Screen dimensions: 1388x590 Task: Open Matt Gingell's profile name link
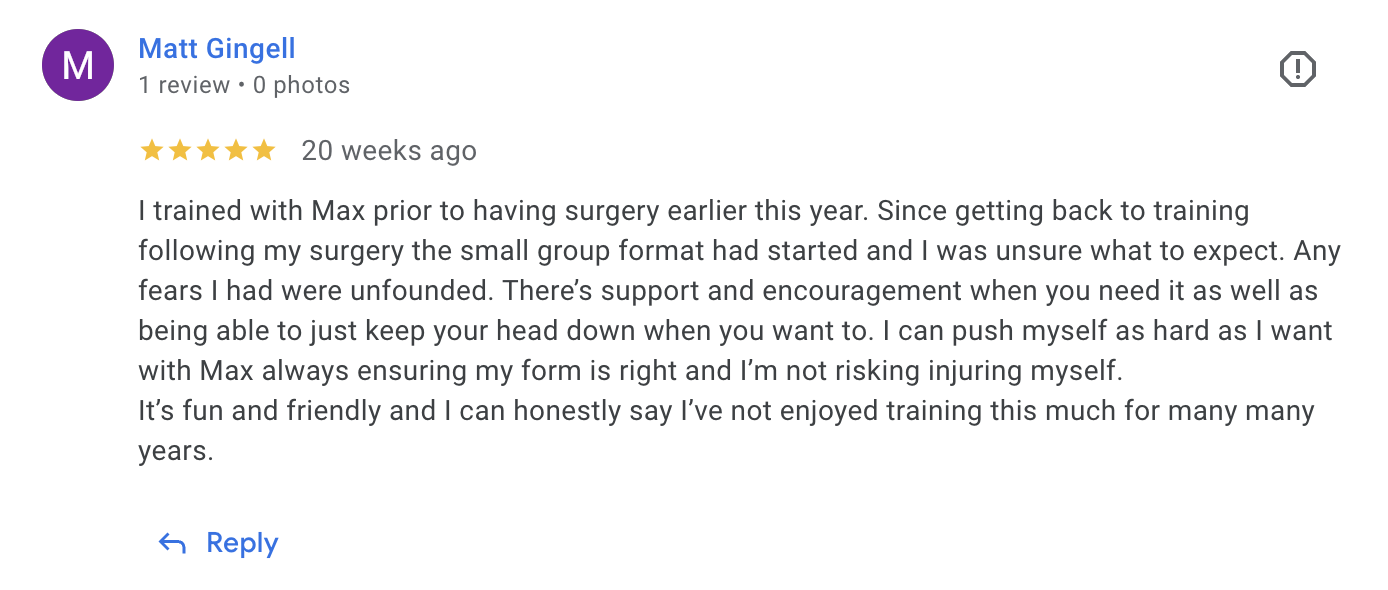(x=217, y=48)
